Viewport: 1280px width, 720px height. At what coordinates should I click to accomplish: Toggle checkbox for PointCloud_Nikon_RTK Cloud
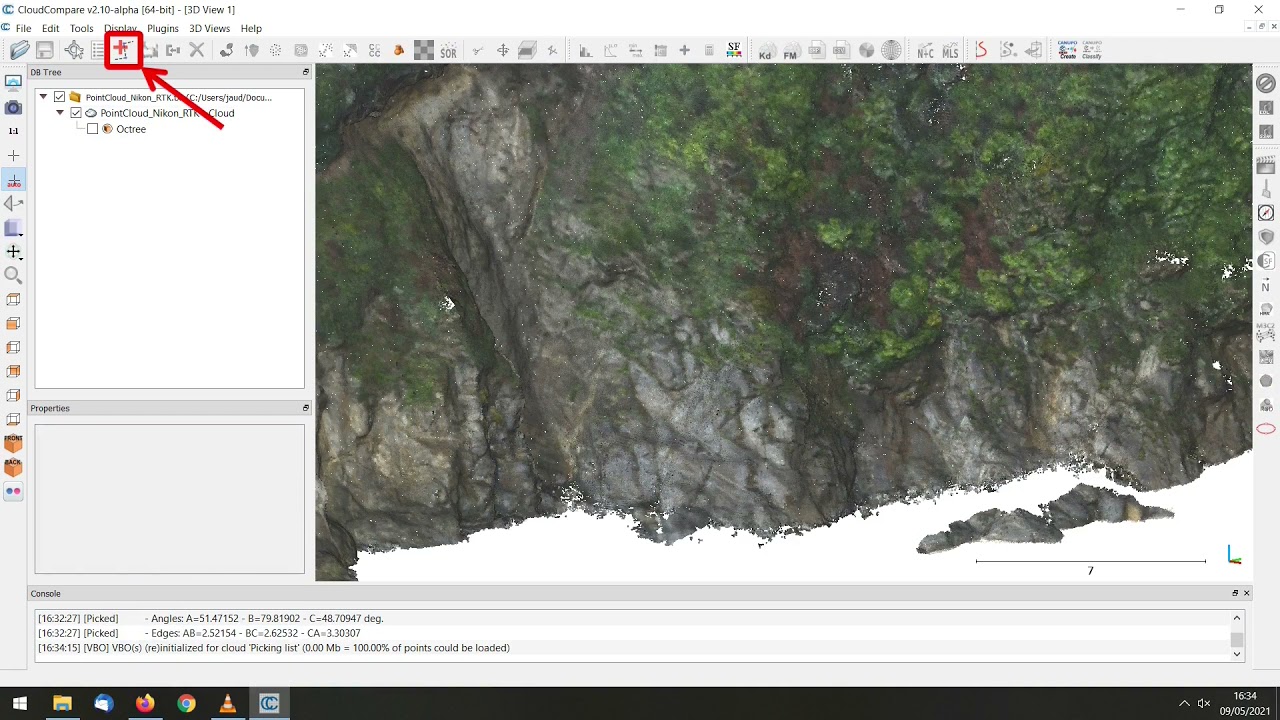coord(76,113)
